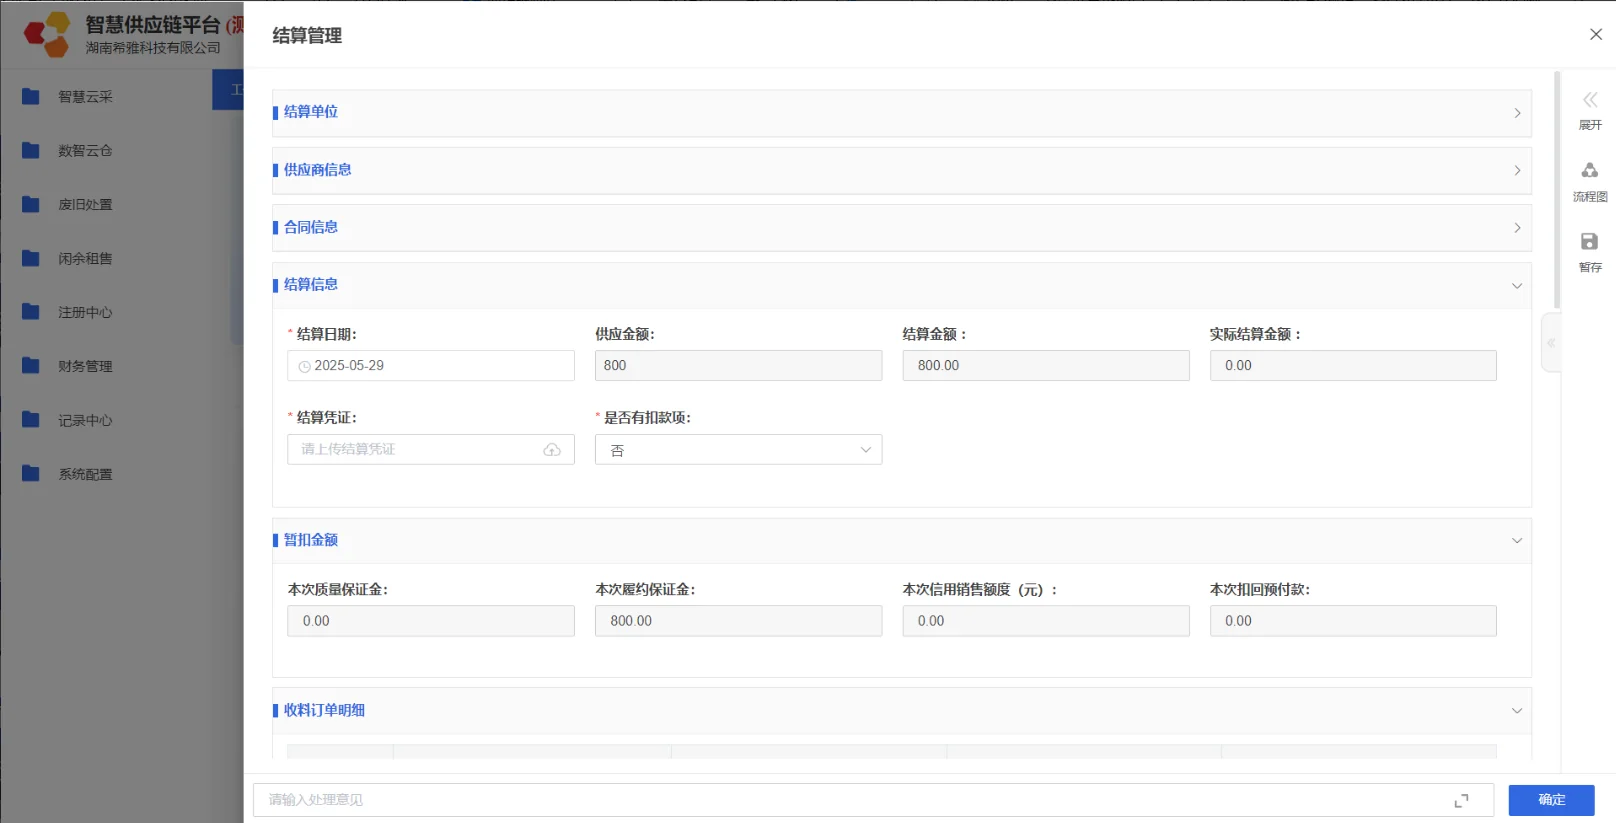Open 系统配置 in the sidebar menu

[x=85, y=475]
